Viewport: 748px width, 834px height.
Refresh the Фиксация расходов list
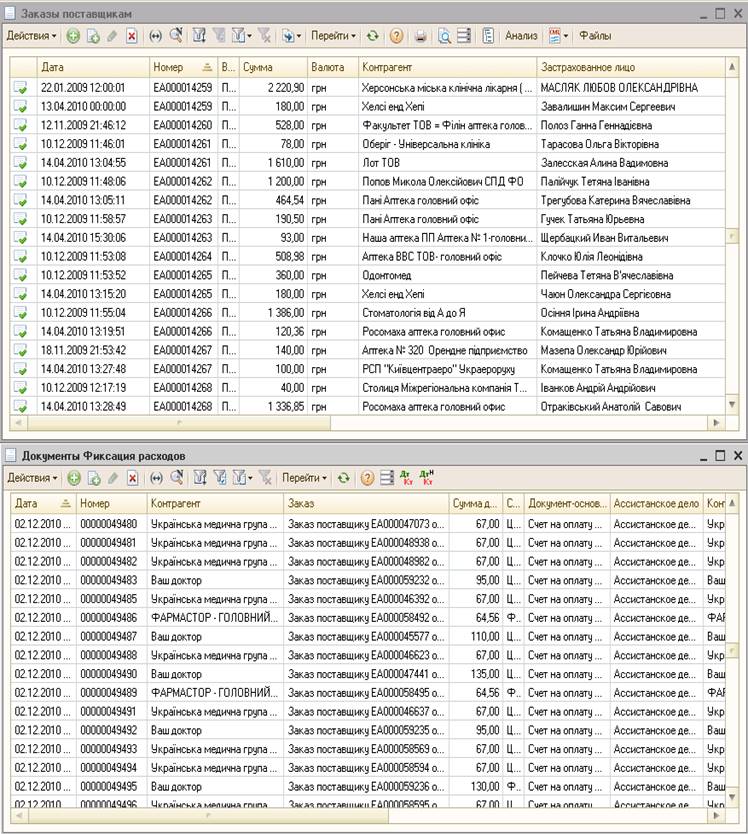[344, 478]
